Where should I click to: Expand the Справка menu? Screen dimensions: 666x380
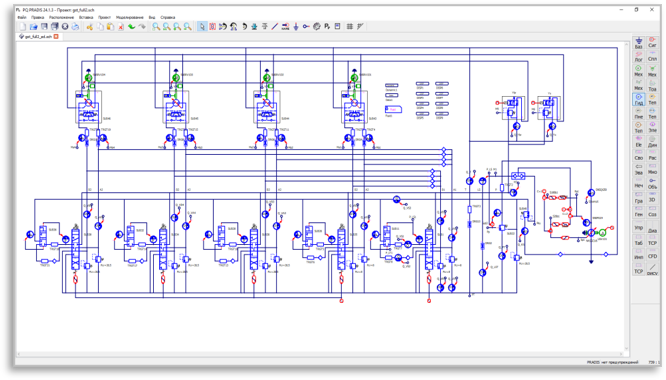pos(168,17)
